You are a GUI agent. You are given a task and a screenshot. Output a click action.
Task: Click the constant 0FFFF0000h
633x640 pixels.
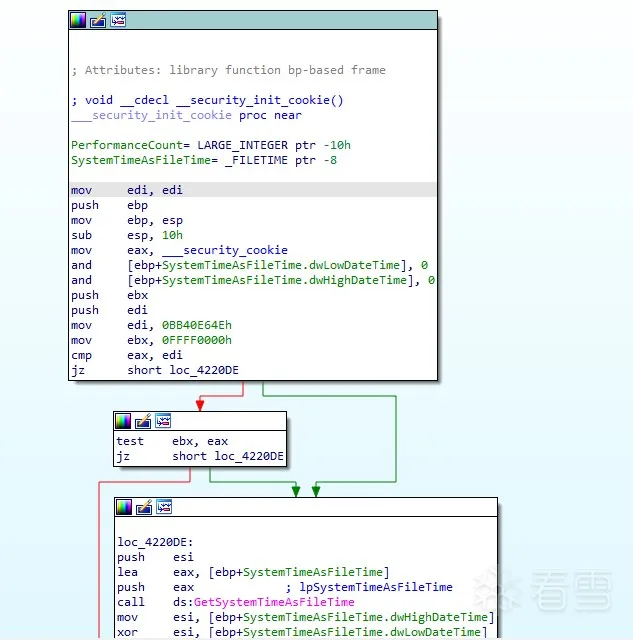coord(197,340)
